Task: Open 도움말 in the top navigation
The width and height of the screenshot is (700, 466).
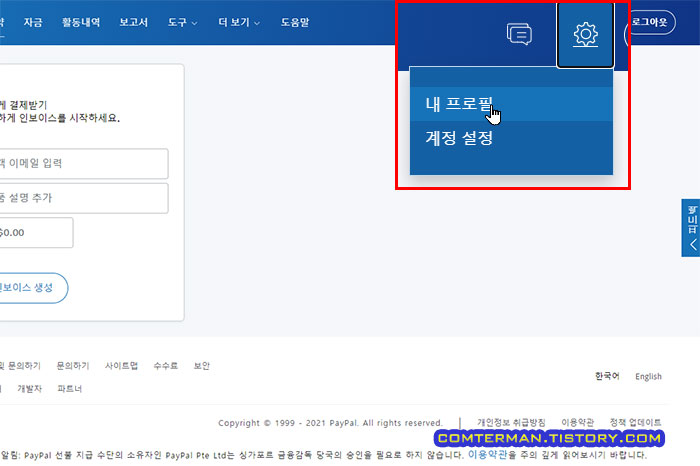Action: pyautogui.click(x=295, y=22)
